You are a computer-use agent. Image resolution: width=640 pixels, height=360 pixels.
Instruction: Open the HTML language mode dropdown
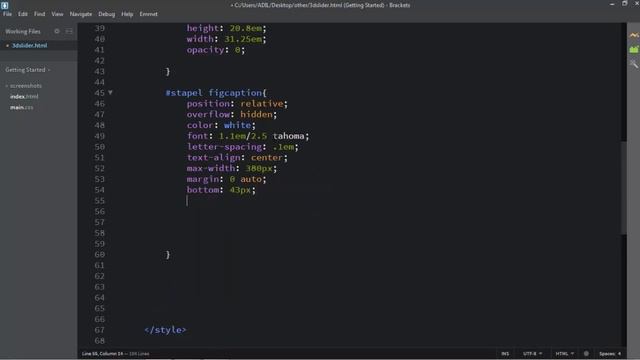(564, 353)
